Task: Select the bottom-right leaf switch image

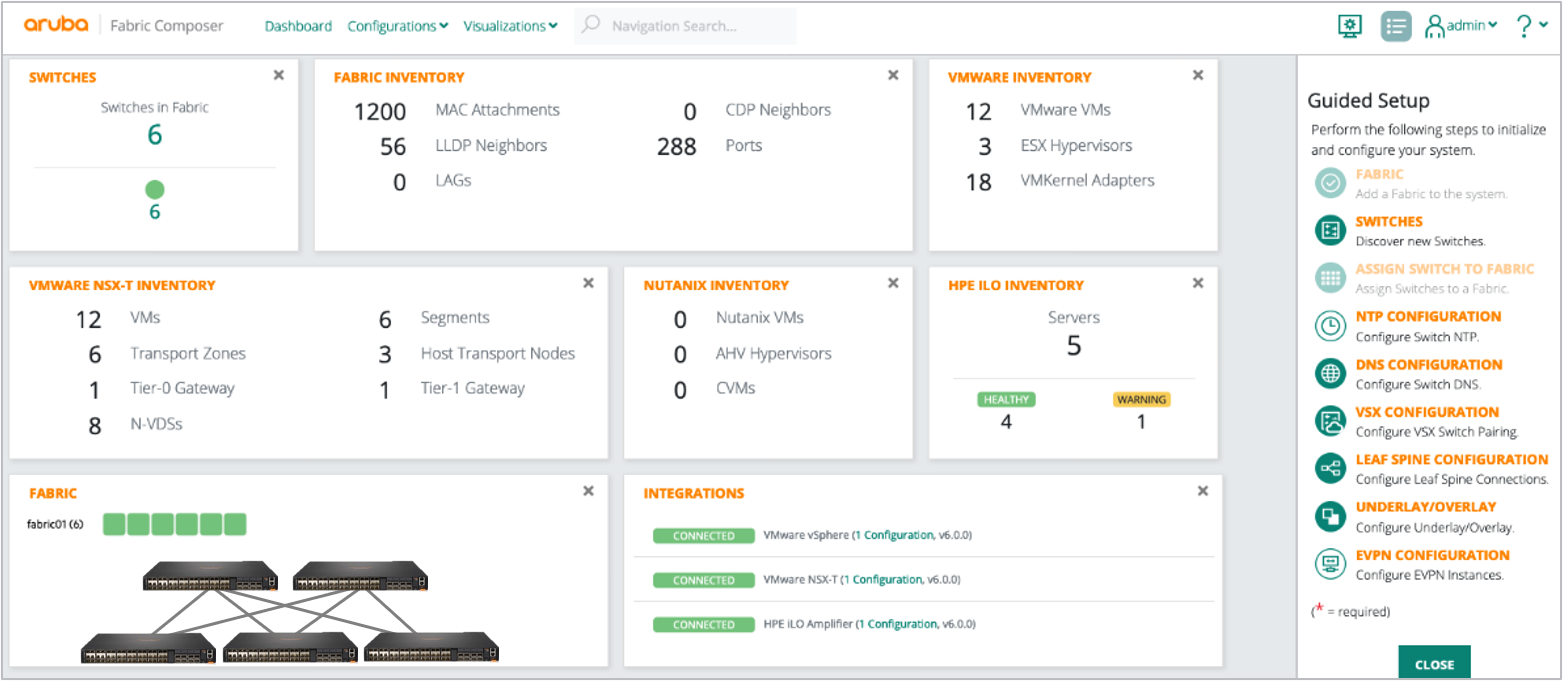Action: tap(431, 647)
